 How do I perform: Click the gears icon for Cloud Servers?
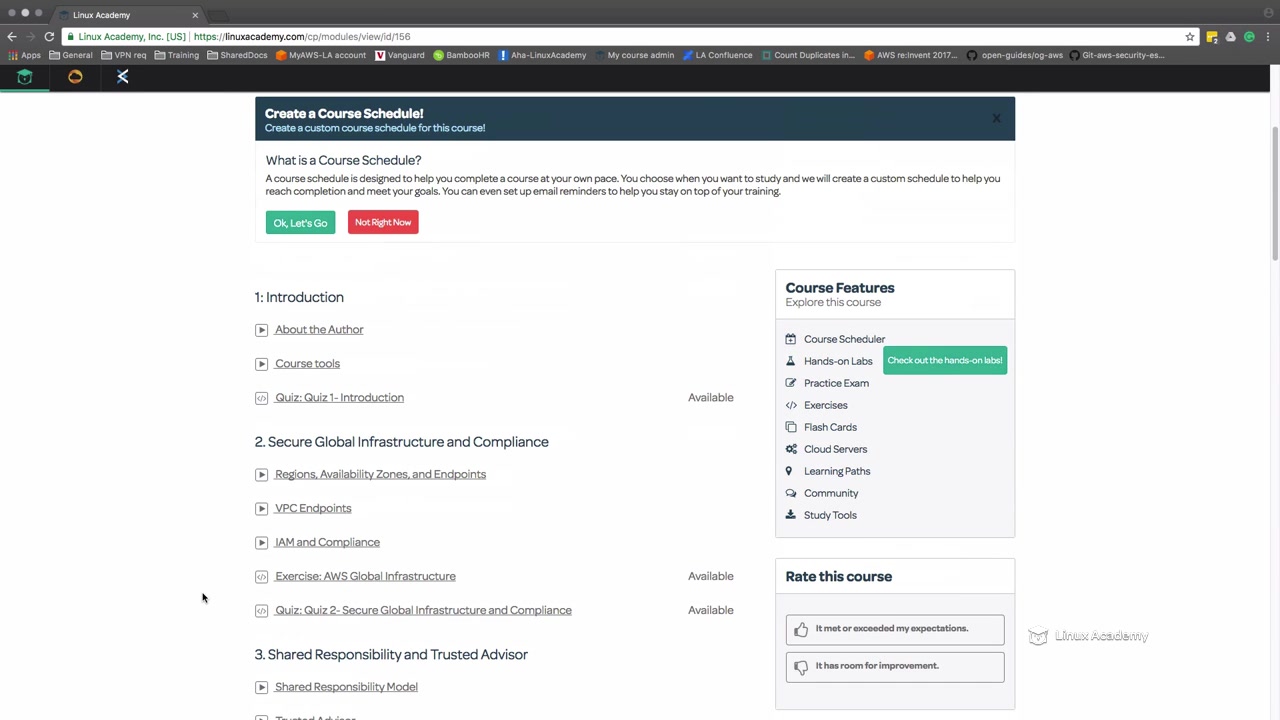[791, 449]
